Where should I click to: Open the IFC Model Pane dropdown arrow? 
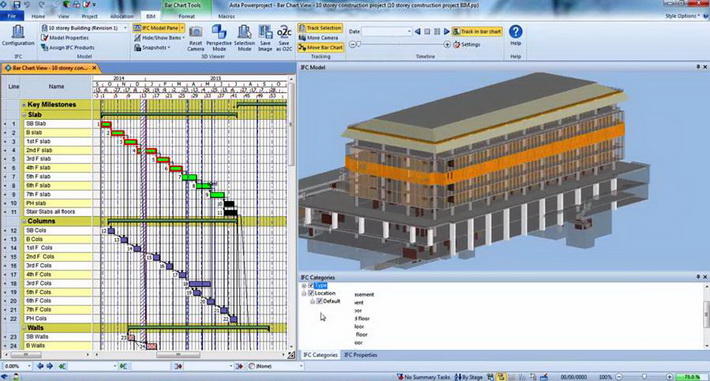[182, 28]
